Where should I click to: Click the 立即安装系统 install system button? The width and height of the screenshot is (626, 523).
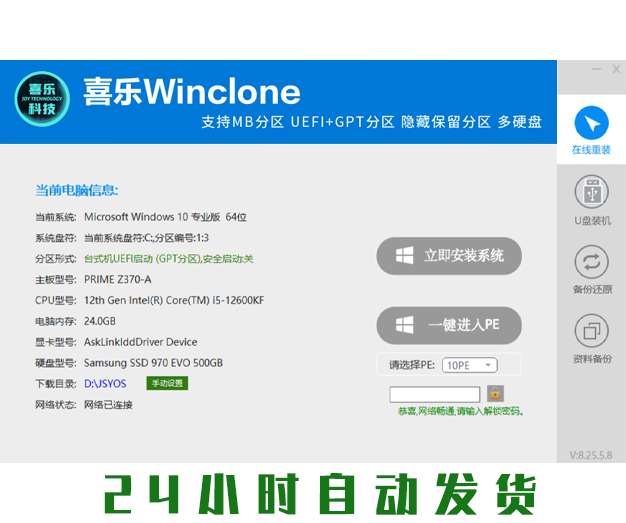tap(449, 256)
